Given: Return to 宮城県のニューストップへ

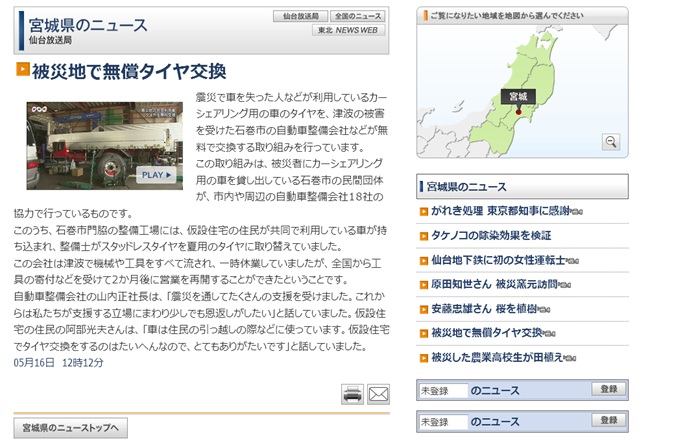Looking at the screenshot, I should (70, 428).
